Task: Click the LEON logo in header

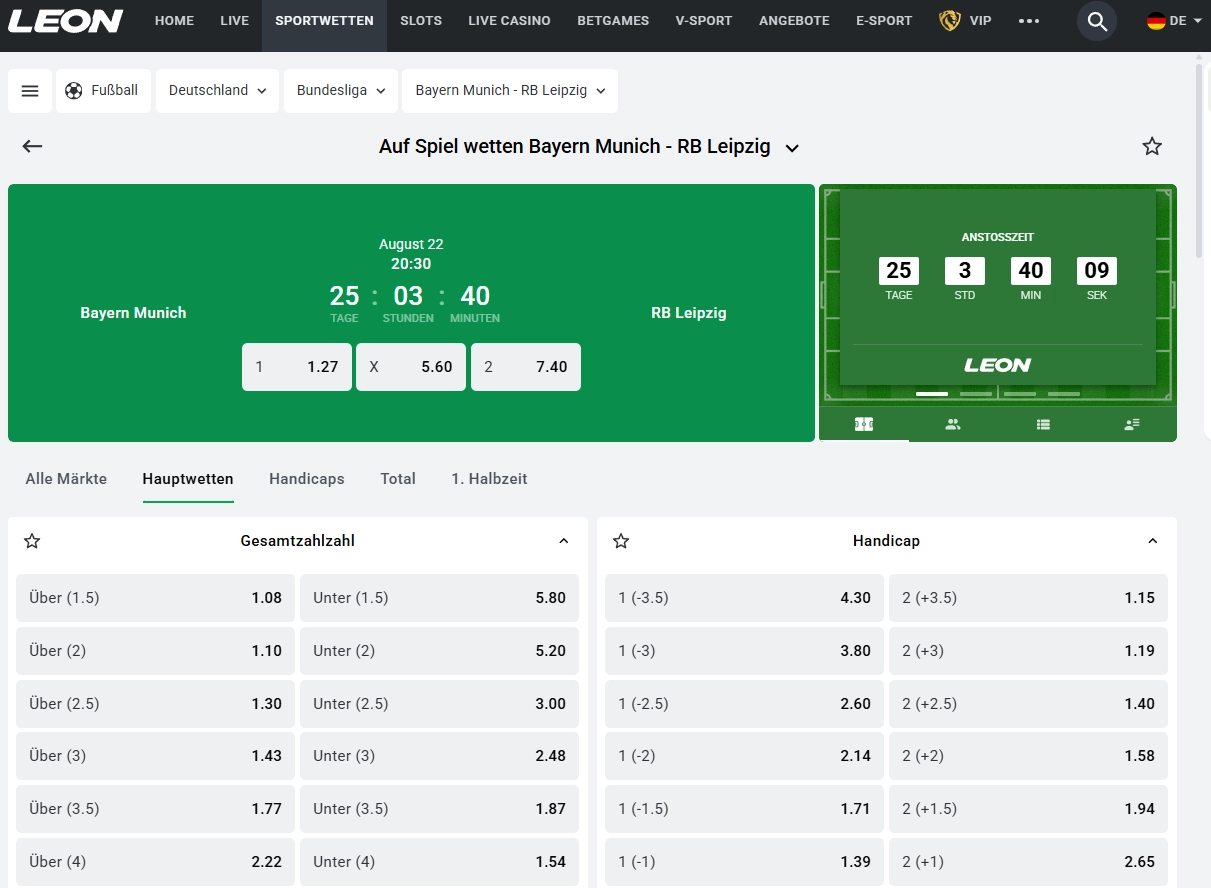Action: click(x=66, y=21)
